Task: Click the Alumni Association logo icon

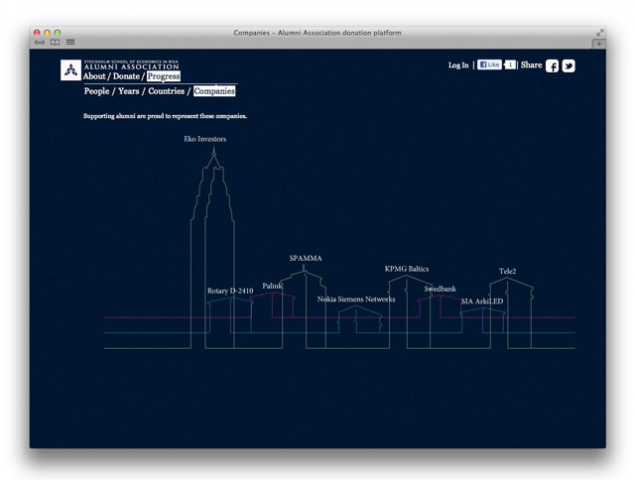Action: [70, 69]
